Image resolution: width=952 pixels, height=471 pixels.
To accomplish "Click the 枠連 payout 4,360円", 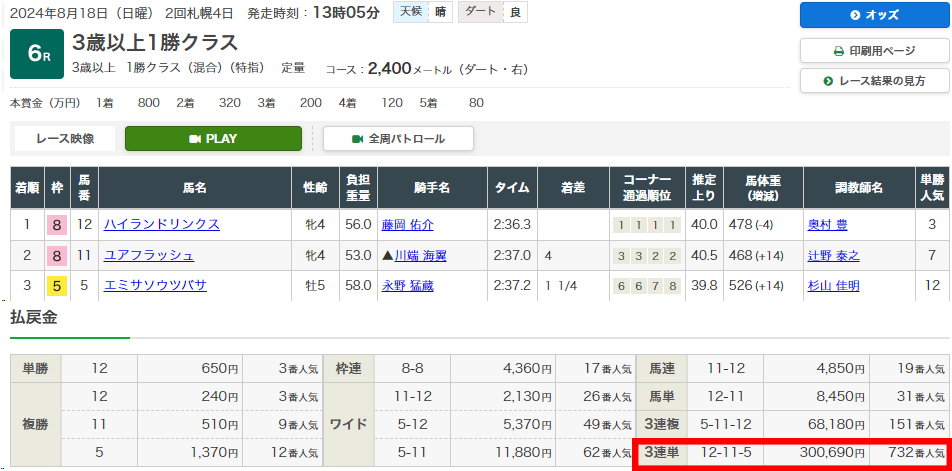I will tap(528, 368).
